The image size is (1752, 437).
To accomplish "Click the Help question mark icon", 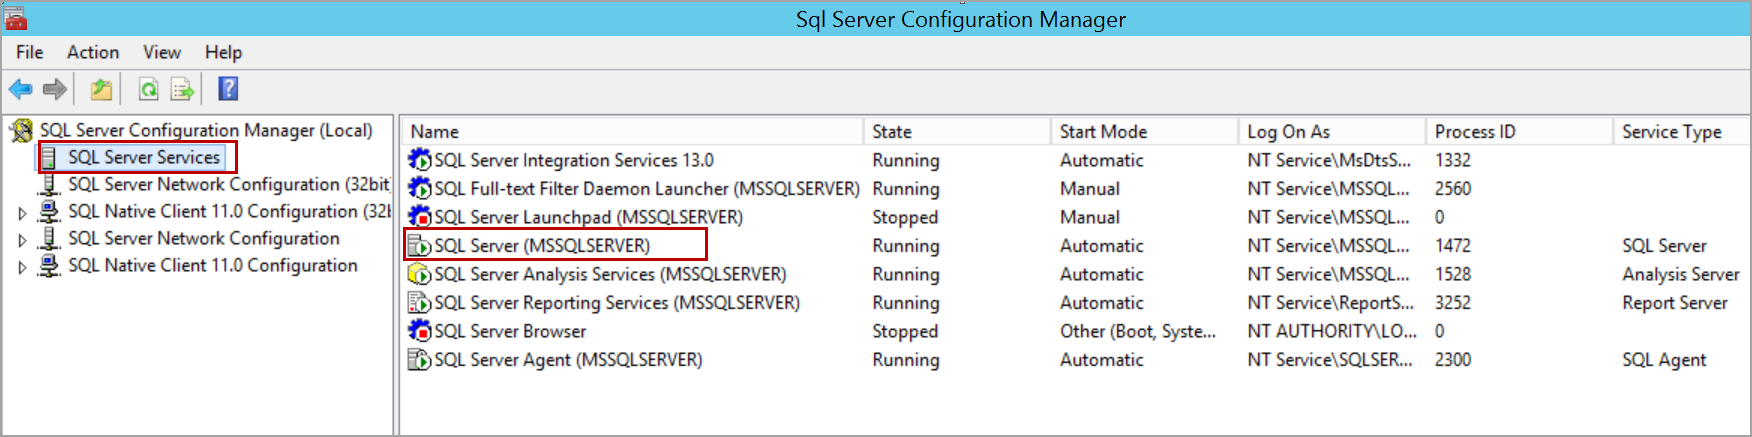I will (x=228, y=89).
